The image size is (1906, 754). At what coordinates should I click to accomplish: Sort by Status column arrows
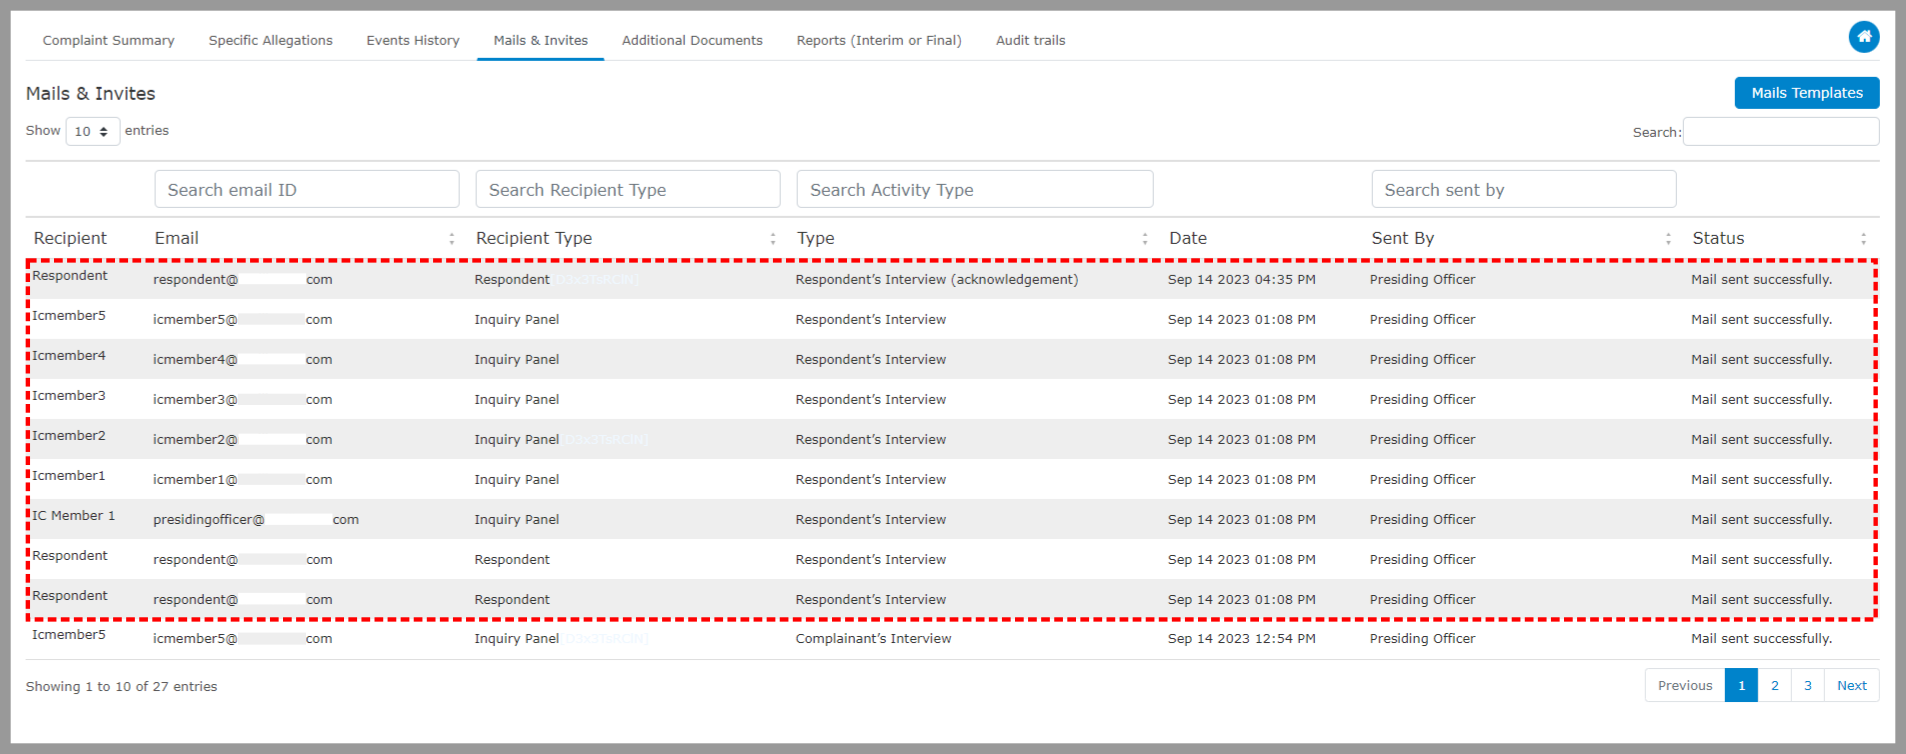tap(1862, 239)
